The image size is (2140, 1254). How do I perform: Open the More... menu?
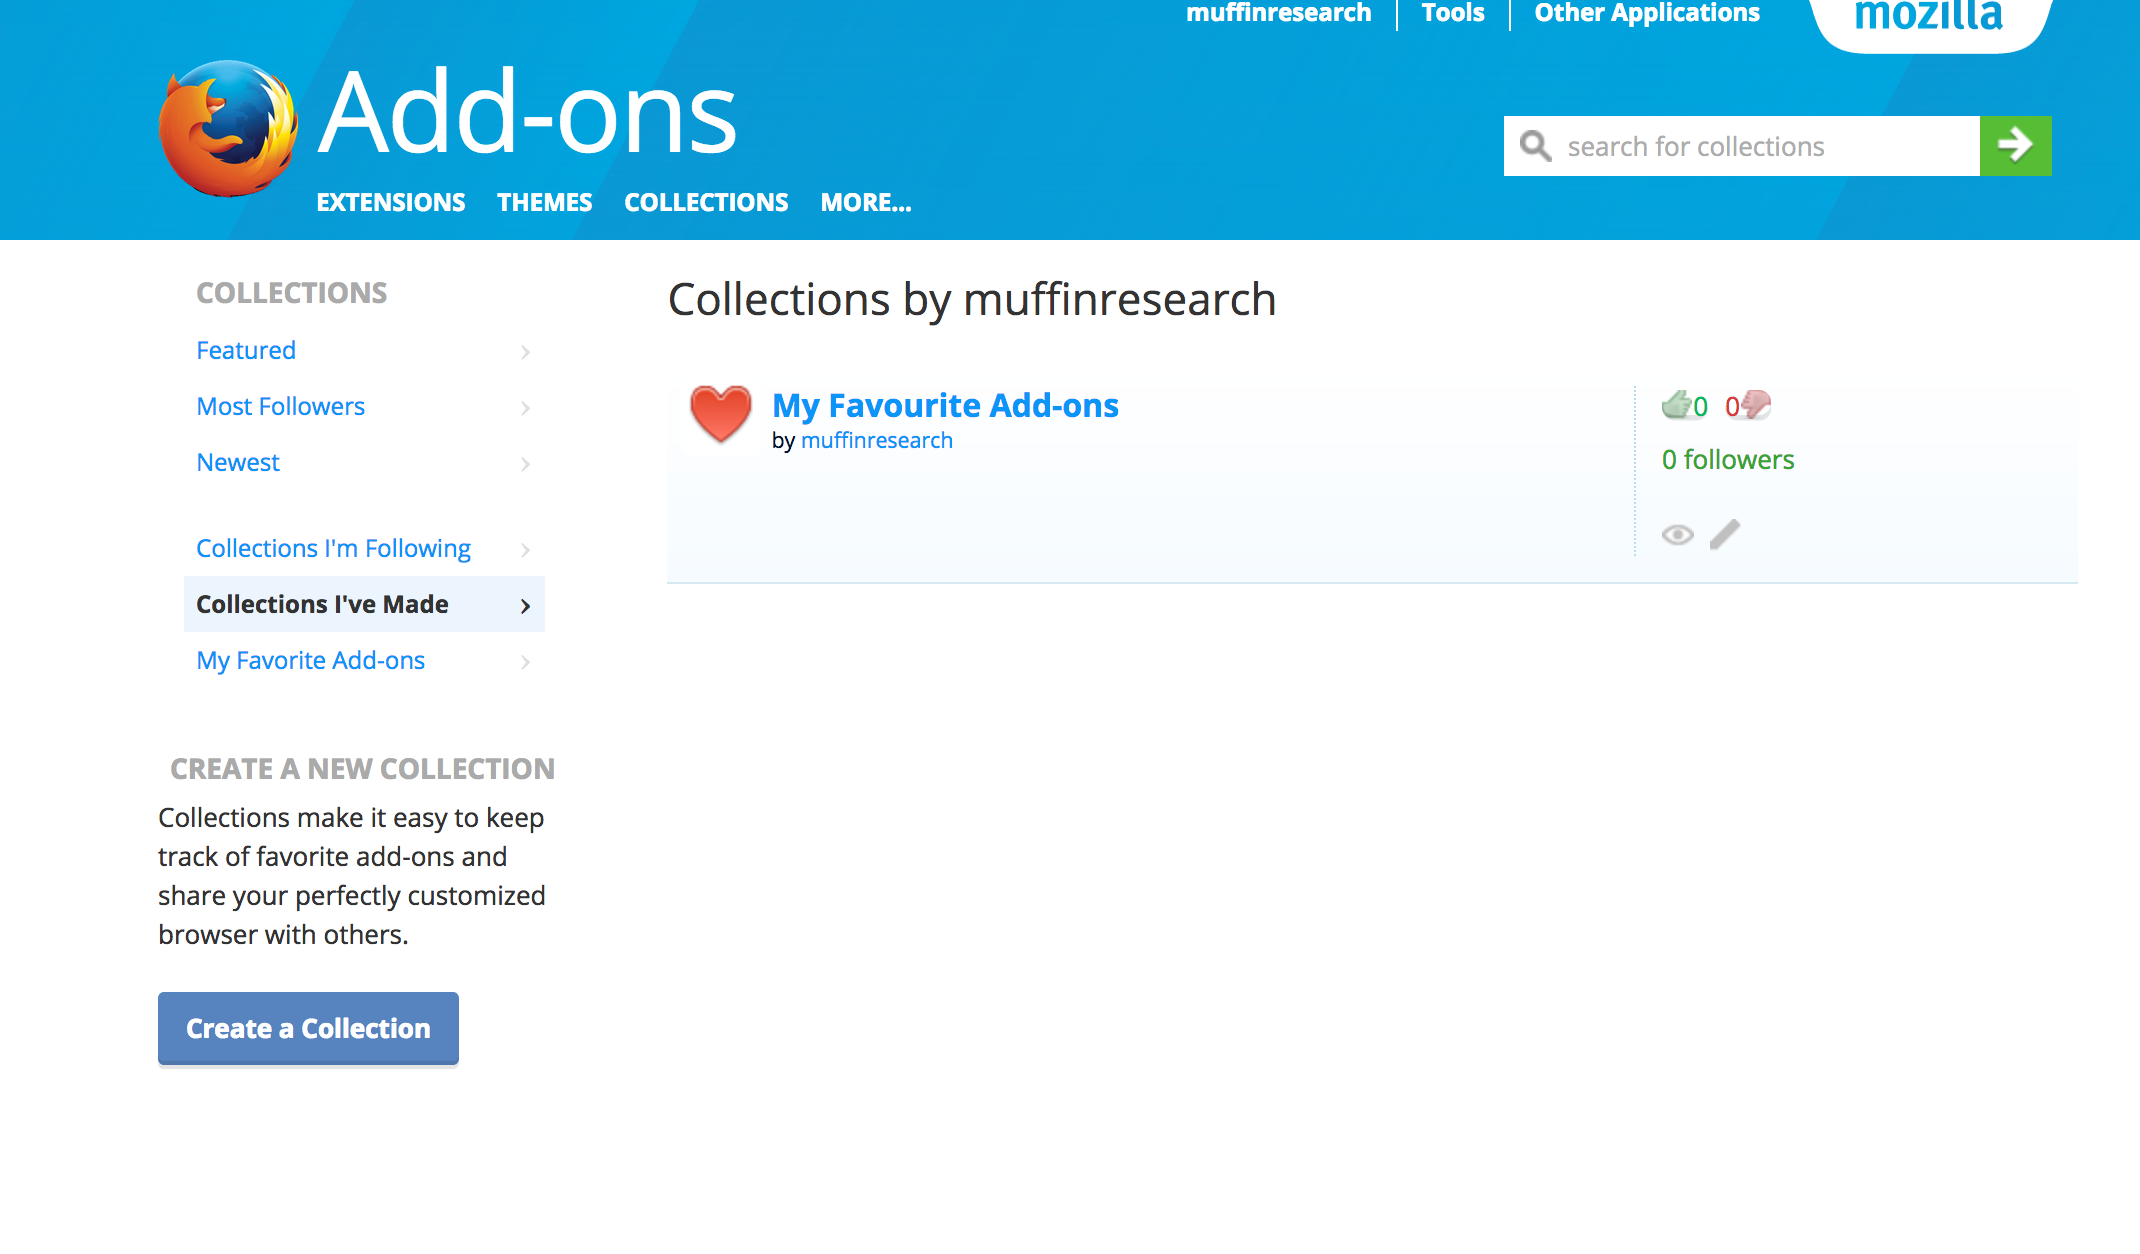coord(866,203)
